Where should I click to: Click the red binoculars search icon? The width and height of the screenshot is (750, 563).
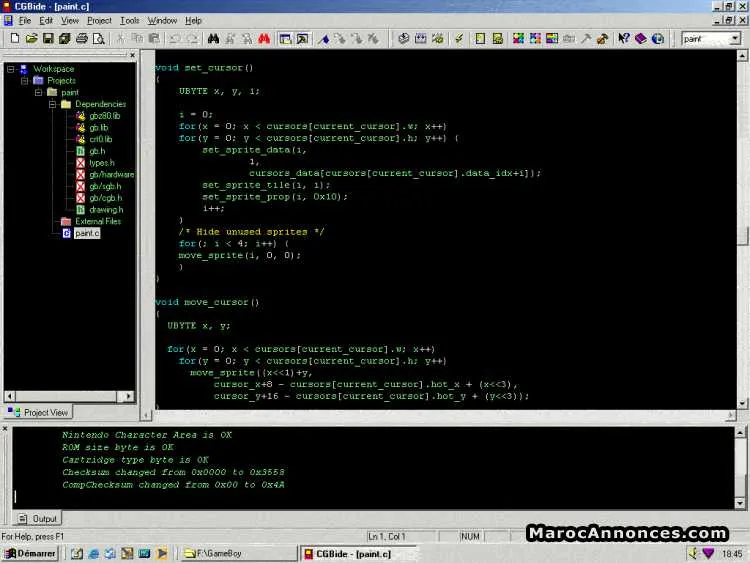264,39
